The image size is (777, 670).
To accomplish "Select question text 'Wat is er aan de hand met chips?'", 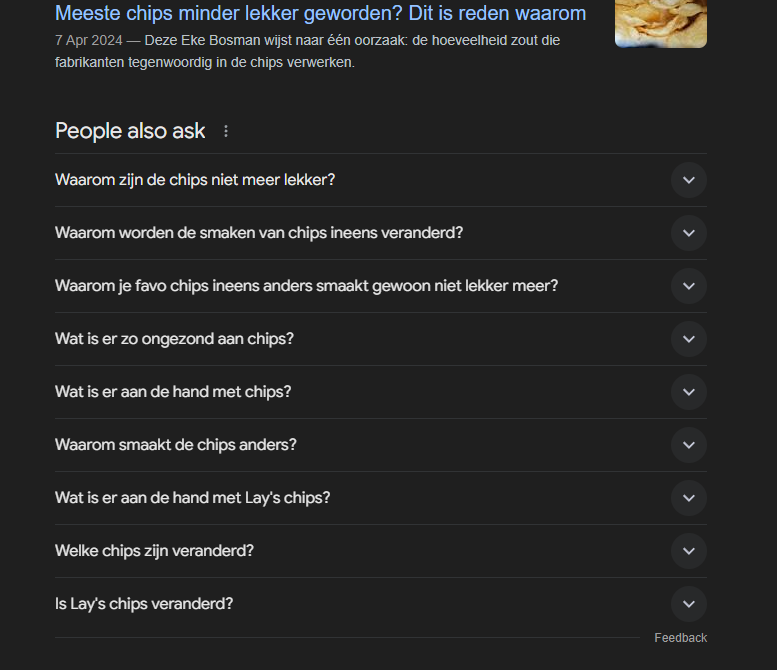I will [173, 392].
